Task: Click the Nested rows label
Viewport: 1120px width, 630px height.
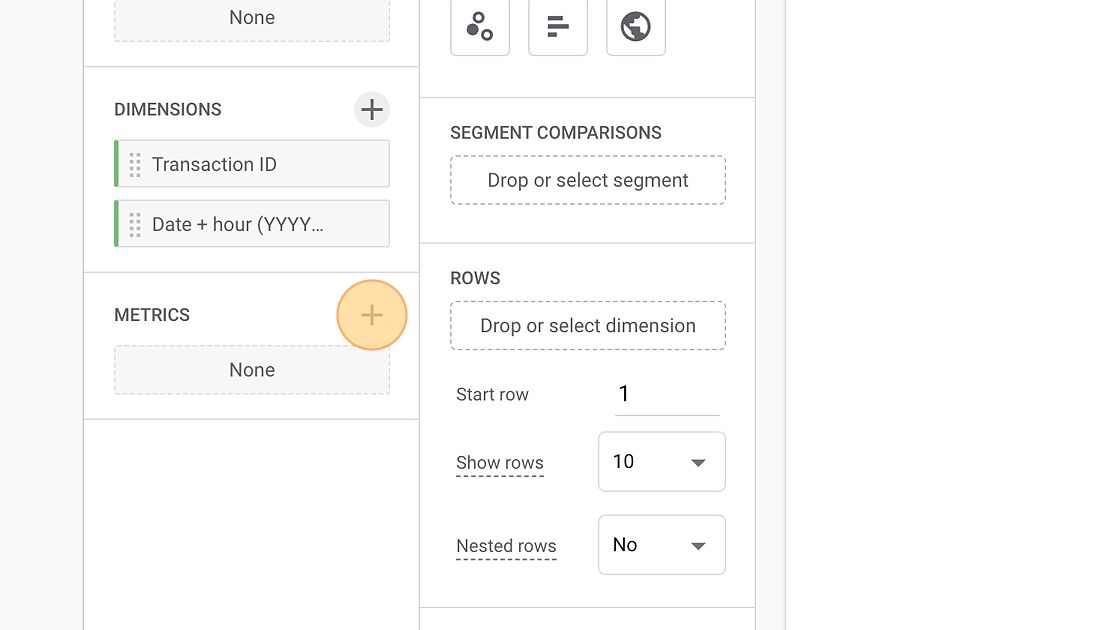Action: pyautogui.click(x=506, y=546)
